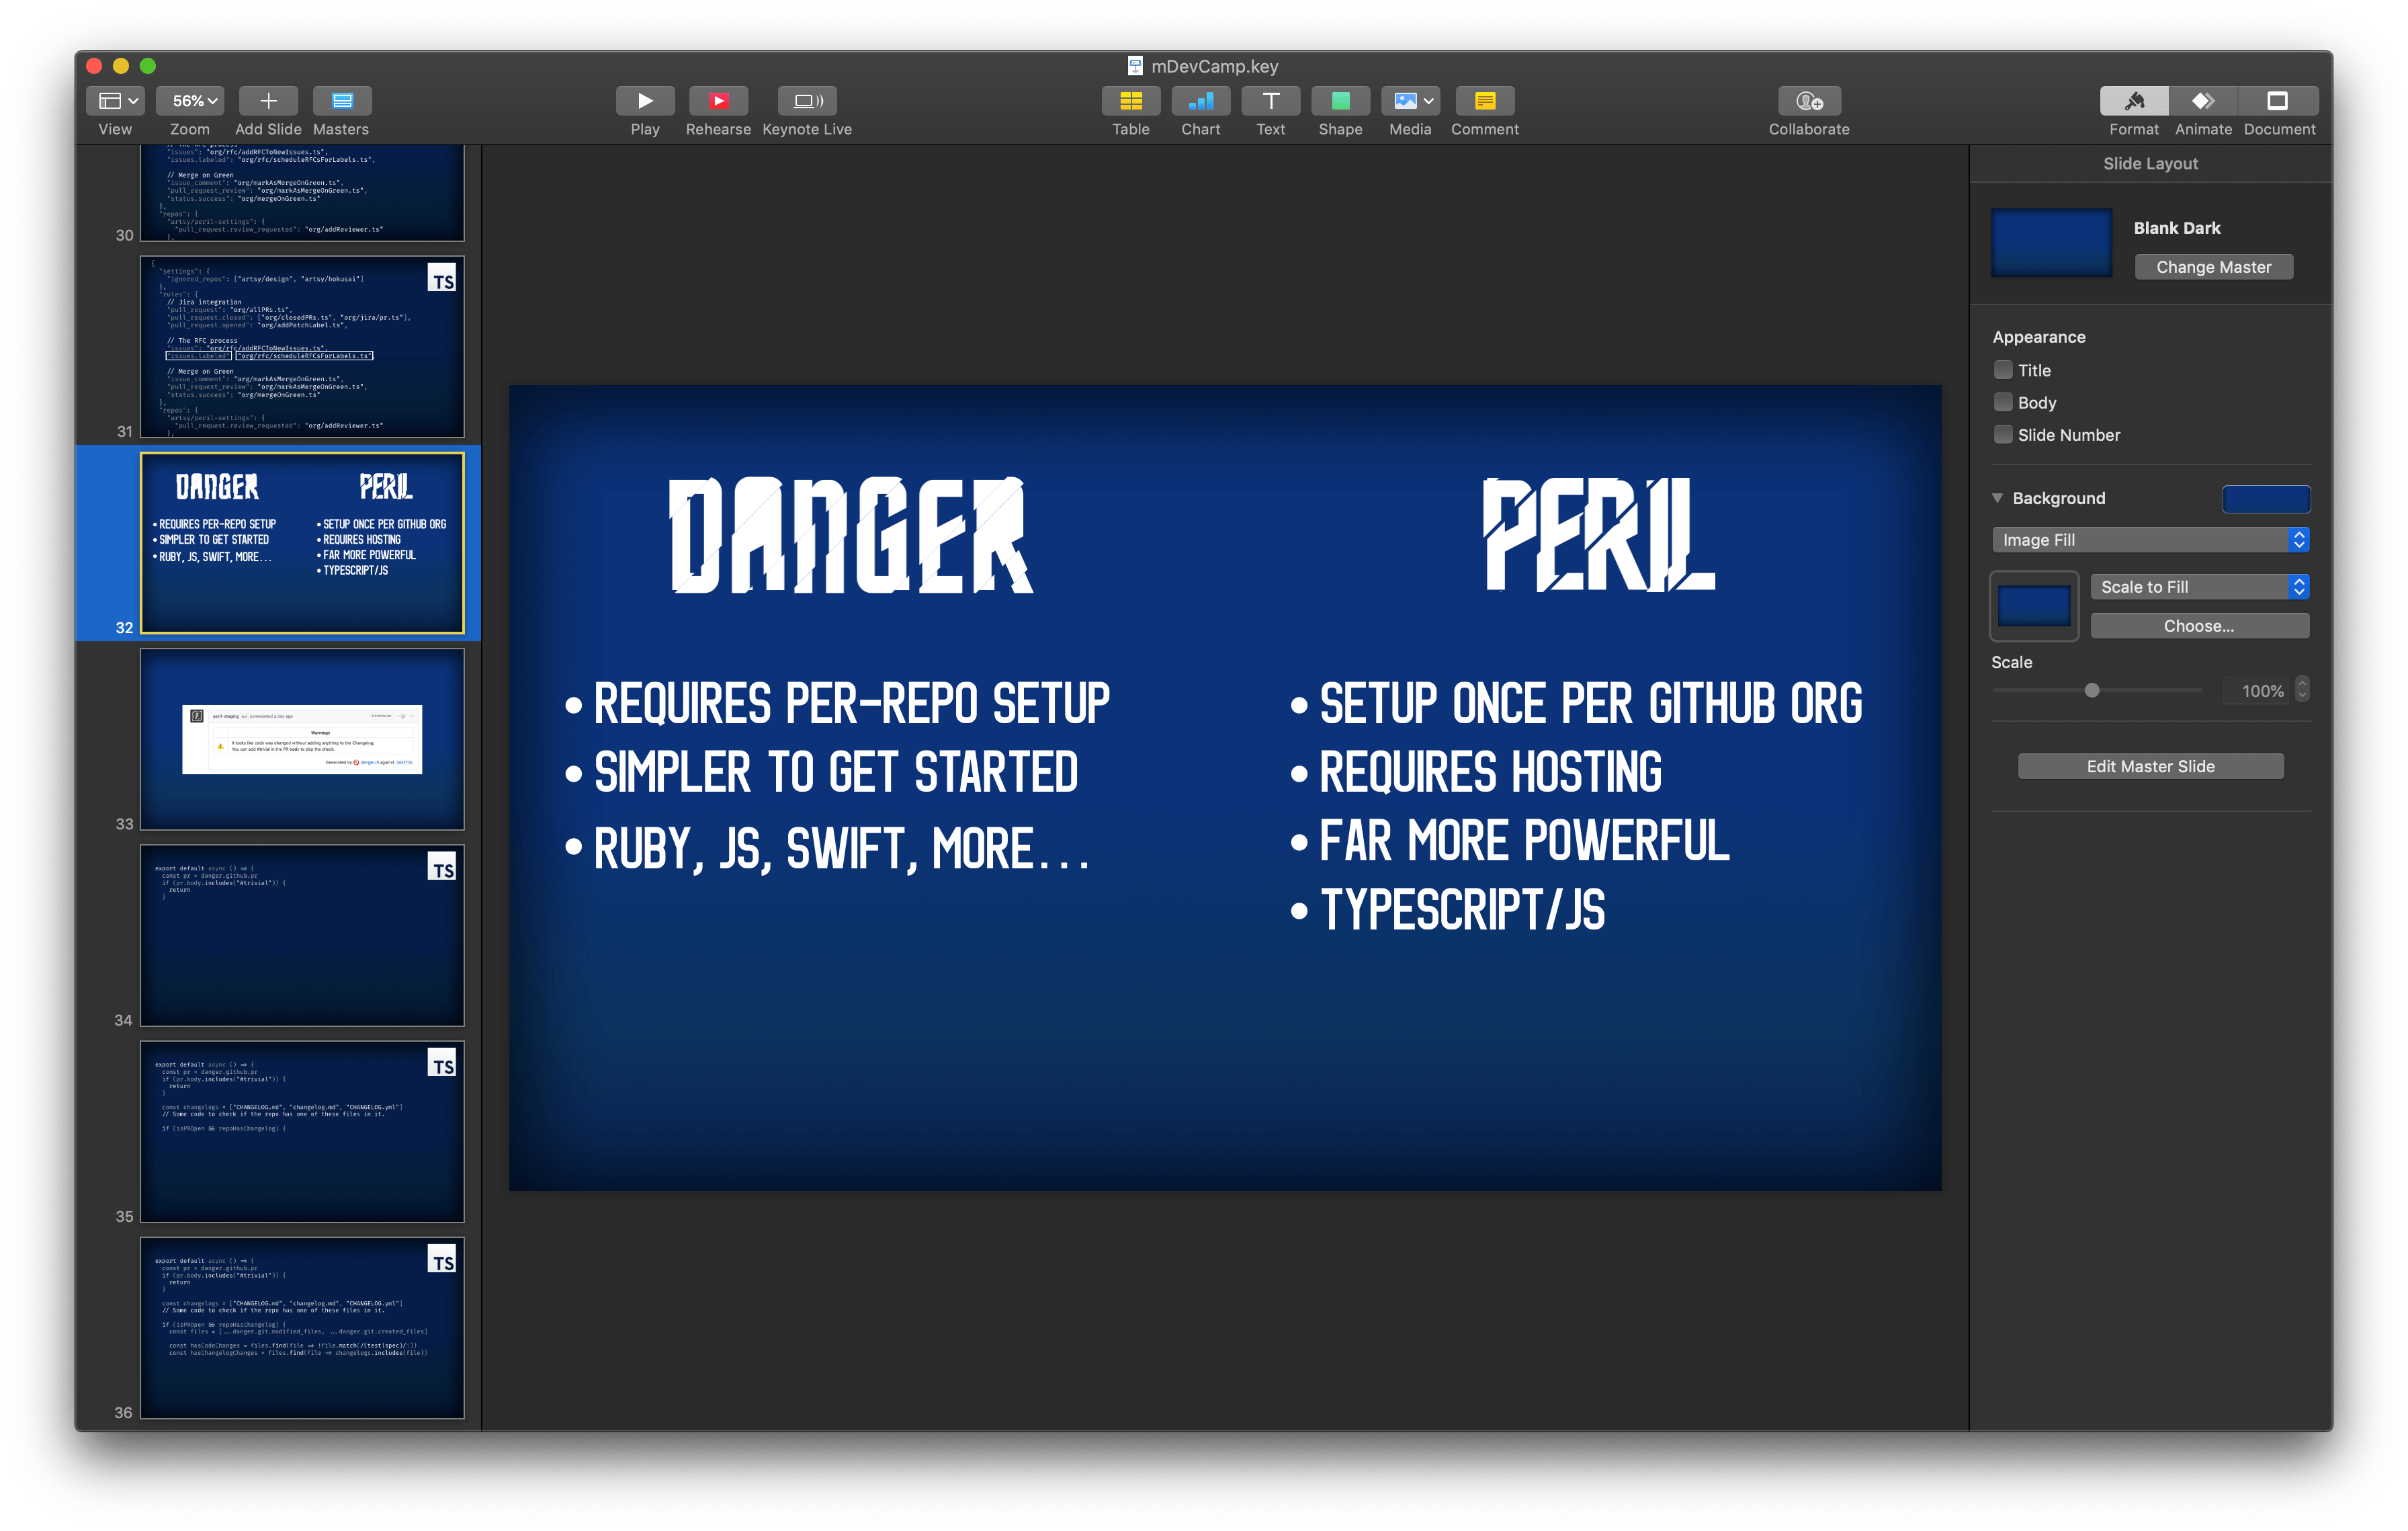
Task: Toggle the Slide Number checkbox
Action: [x=2003, y=434]
